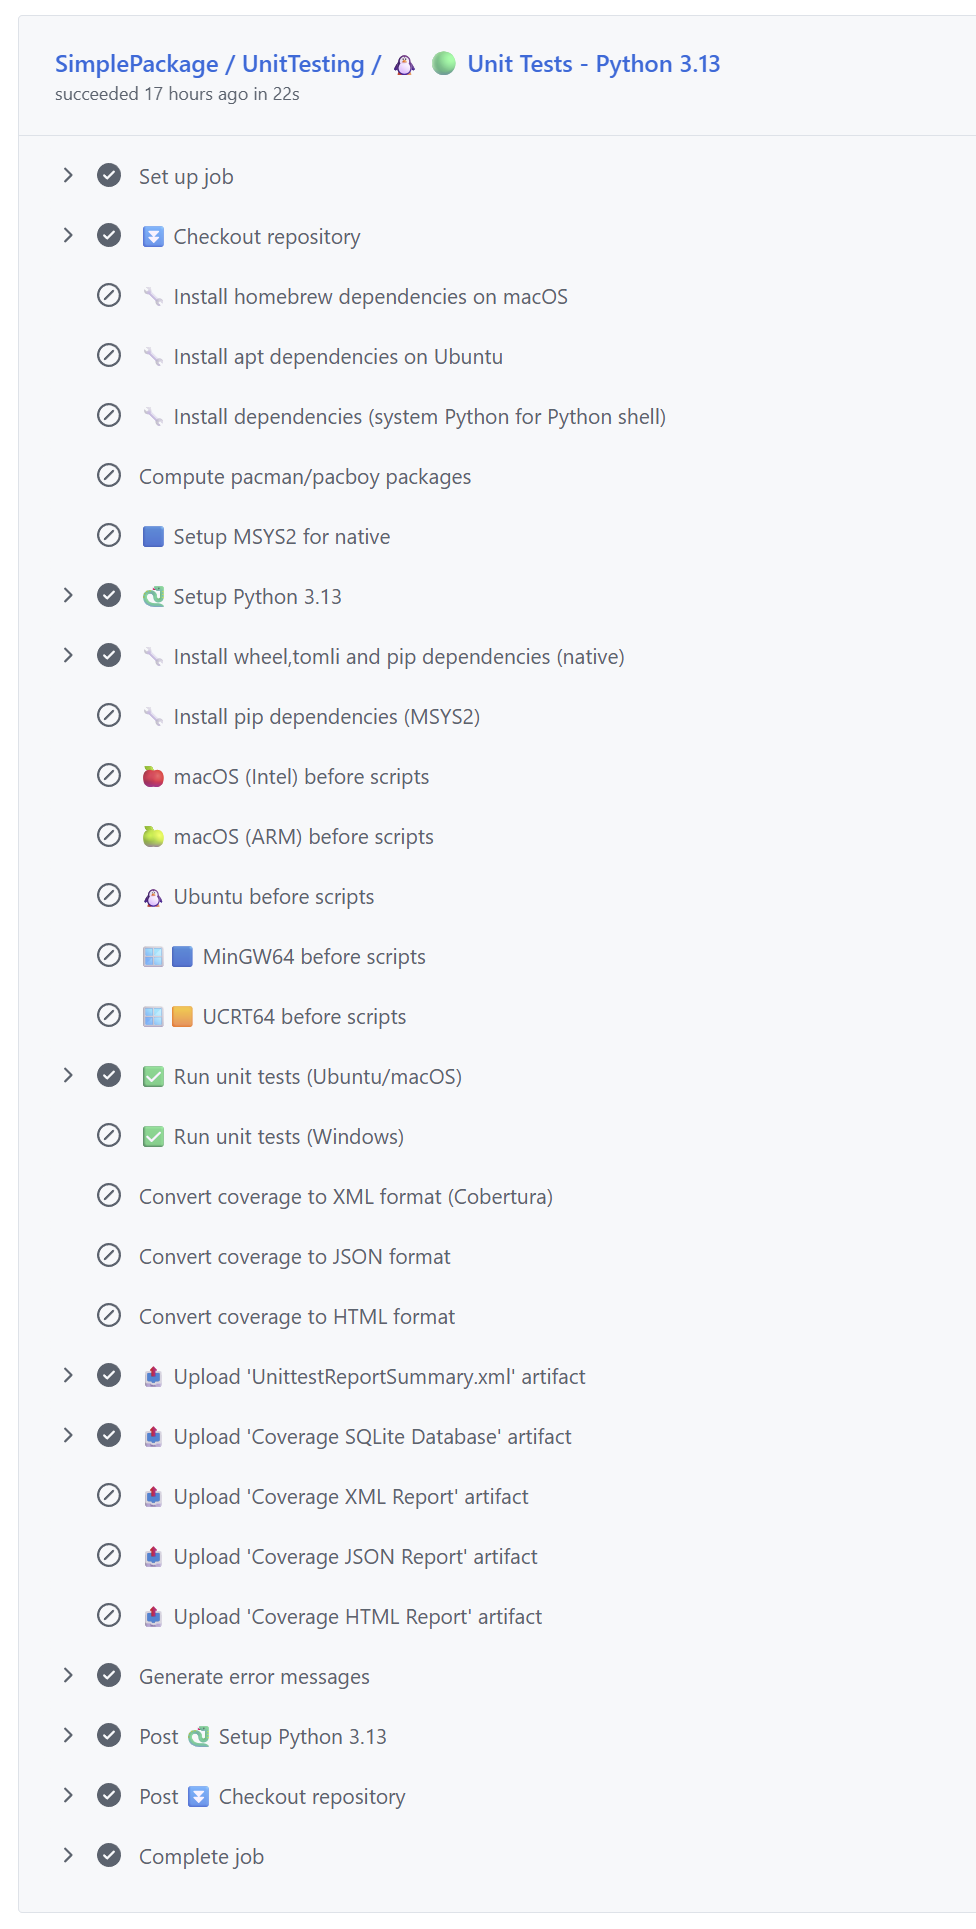
Task: Click the penguin icon in the header
Action: (404, 65)
